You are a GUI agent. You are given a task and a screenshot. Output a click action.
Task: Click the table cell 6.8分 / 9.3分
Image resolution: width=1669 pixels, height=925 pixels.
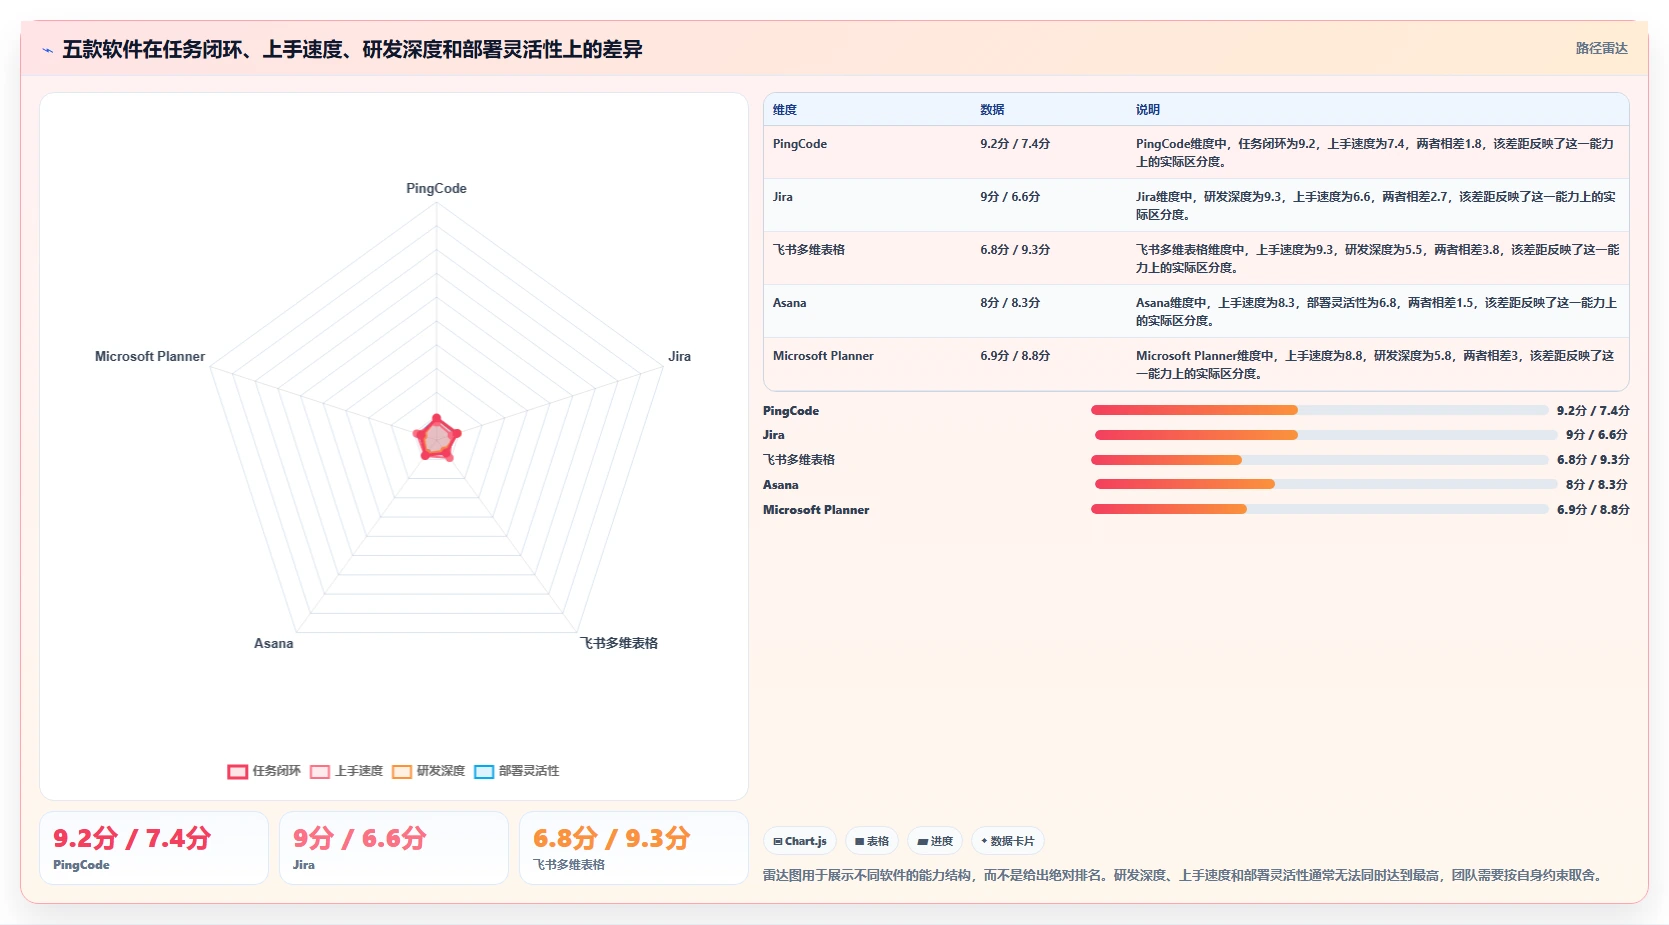[1015, 250]
